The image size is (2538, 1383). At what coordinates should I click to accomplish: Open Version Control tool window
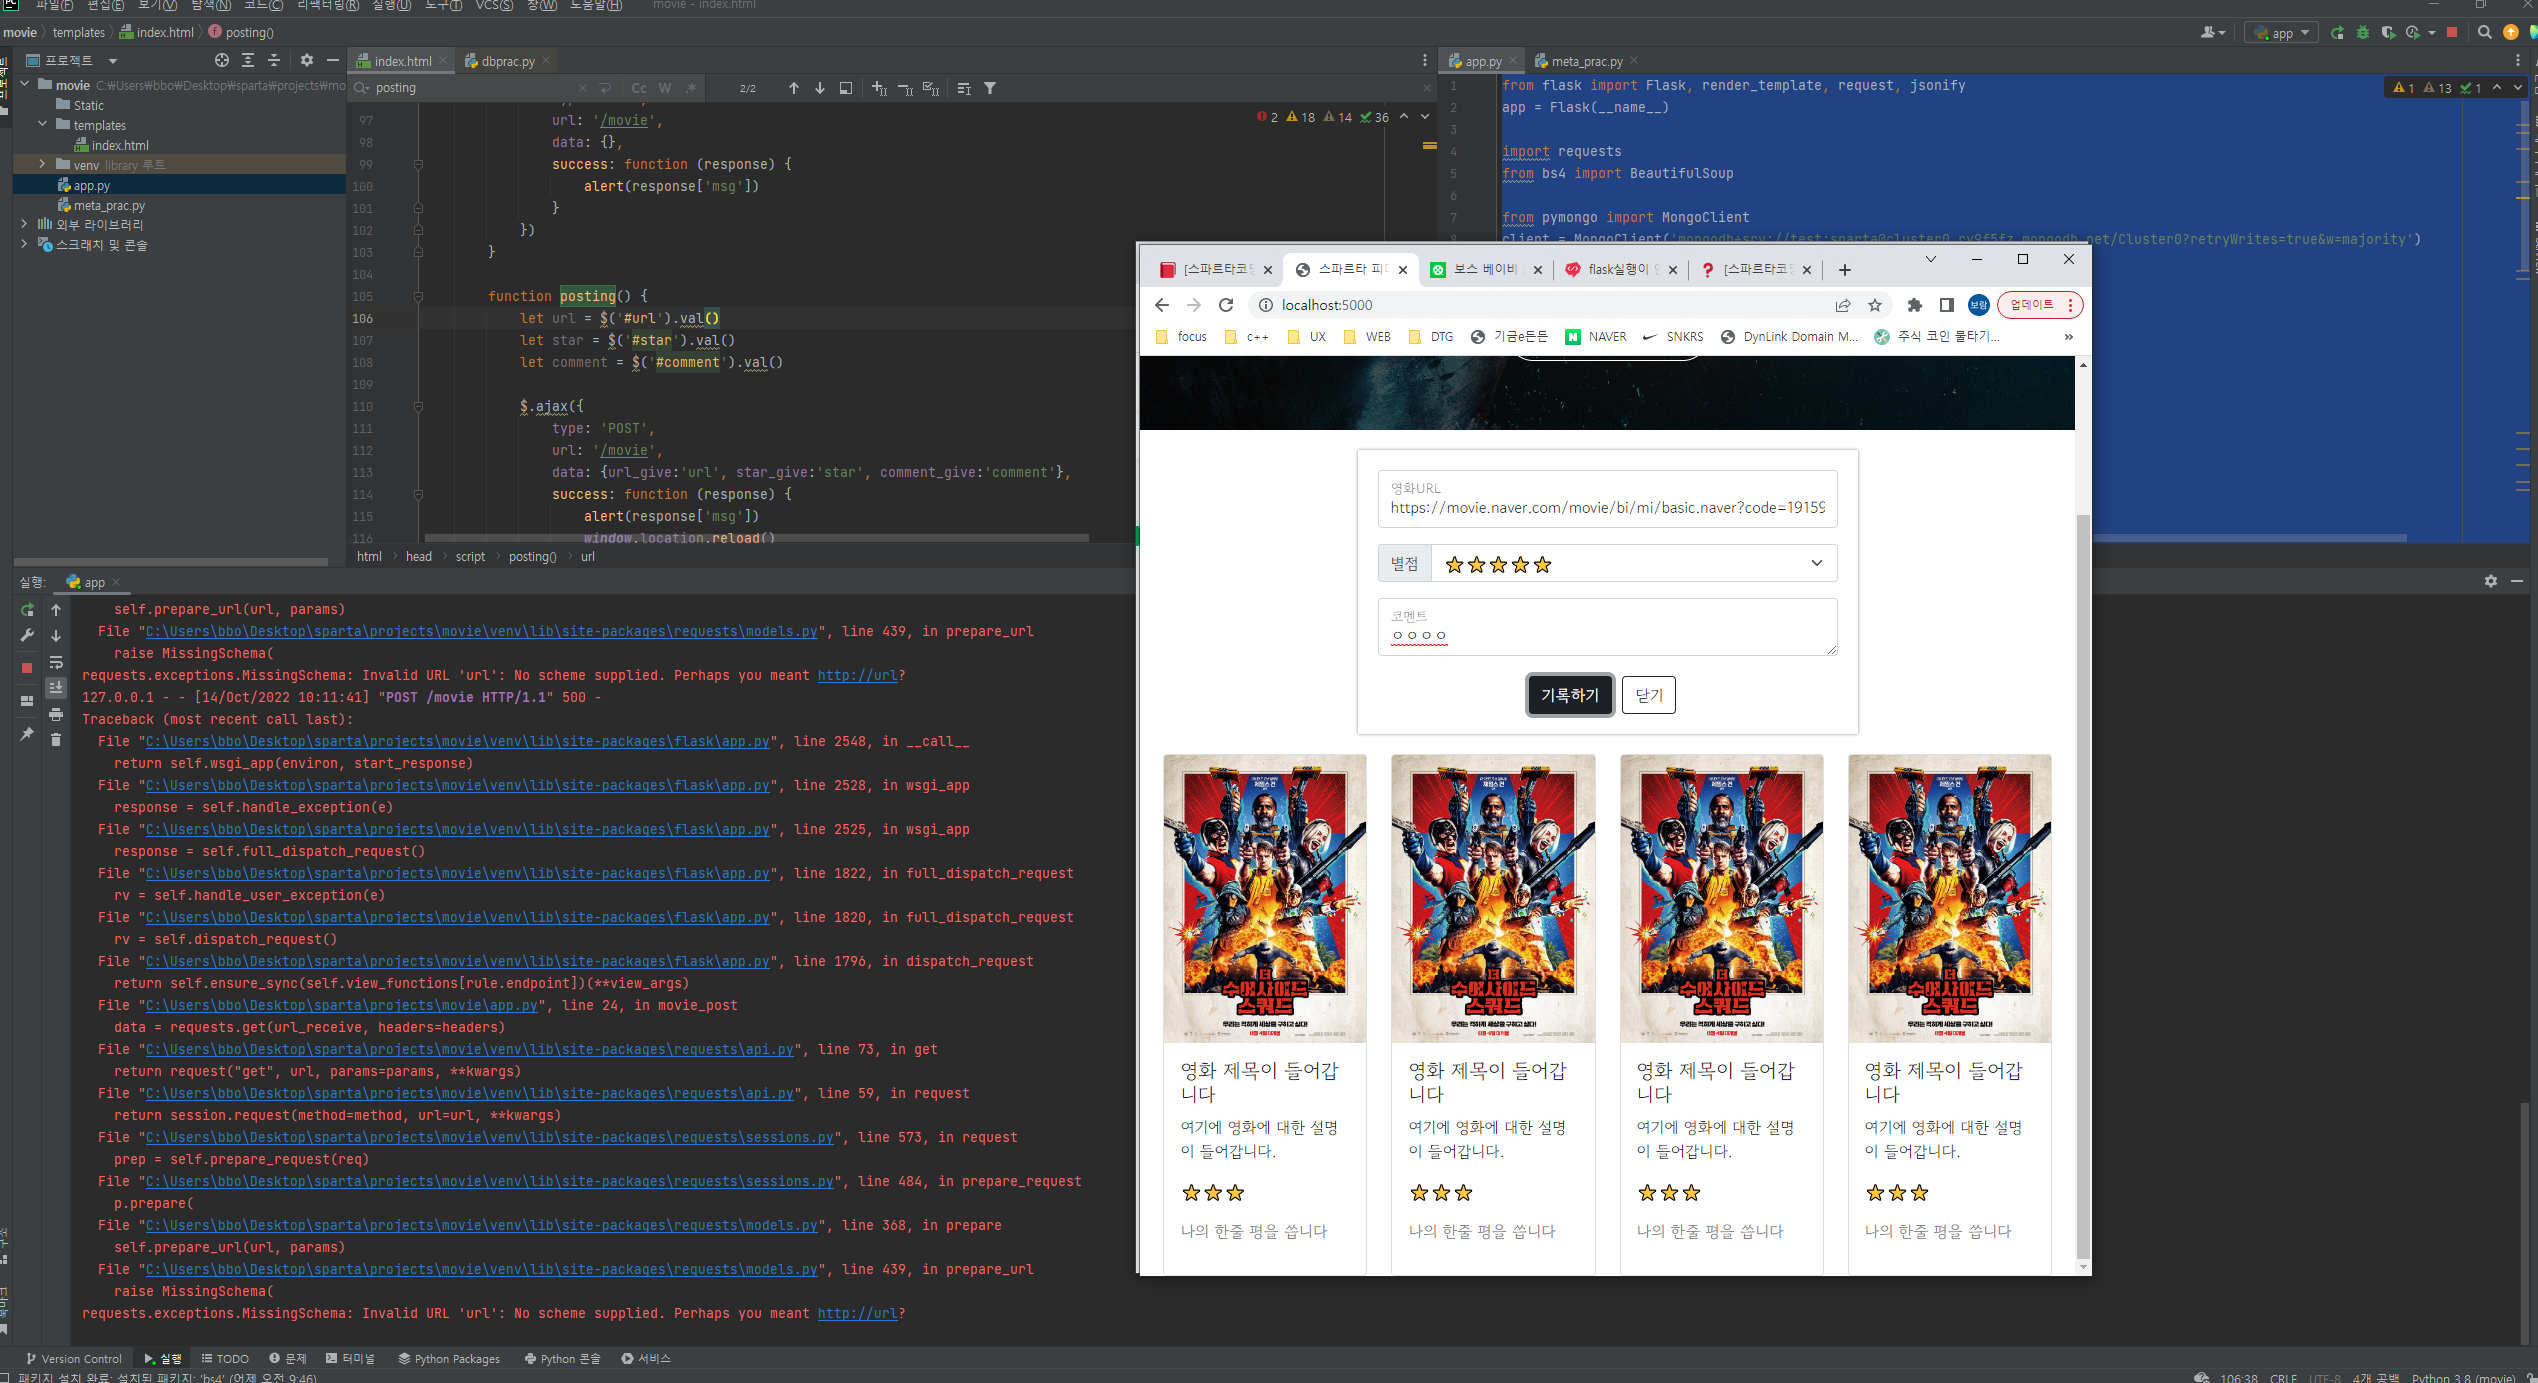point(74,1359)
